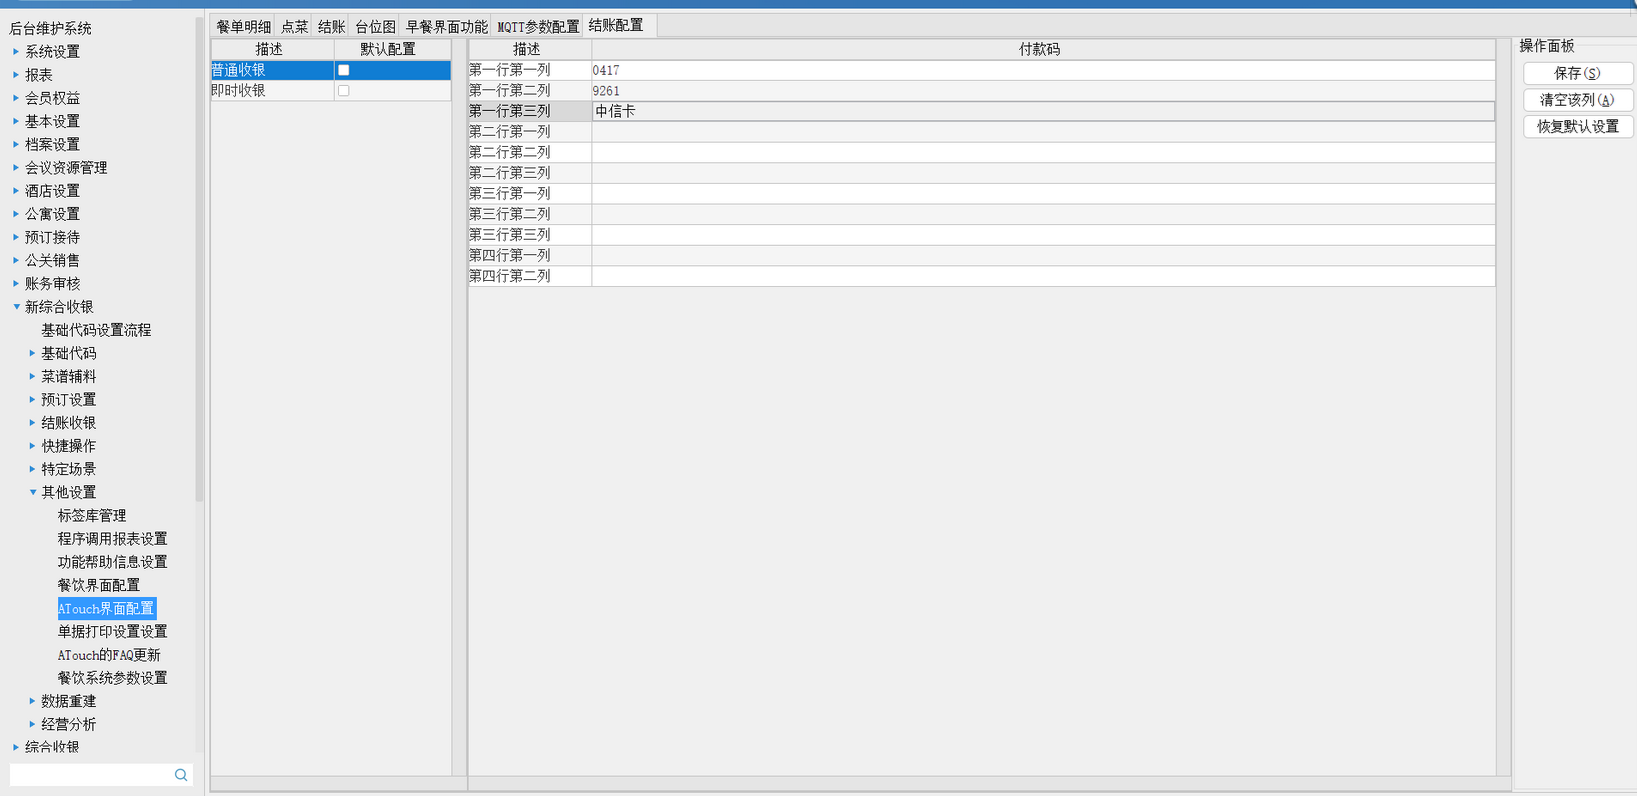Open 餐饮系统参数设置 in the tree
The image size is (1637, 796).
tap(112, 678)
